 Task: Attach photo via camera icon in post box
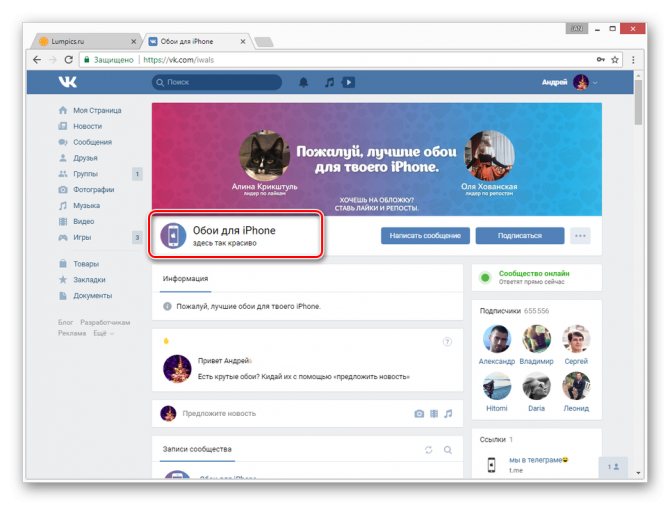[419, 414]
